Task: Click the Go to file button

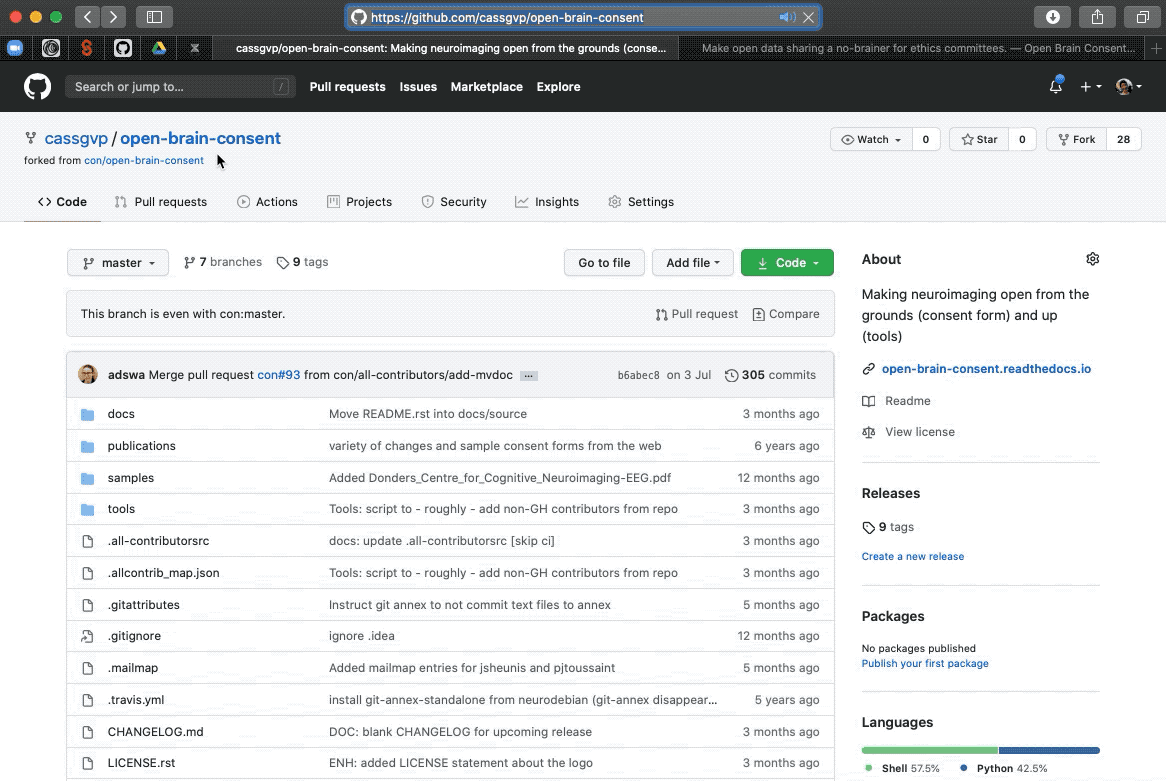Action: pos(604,262)
